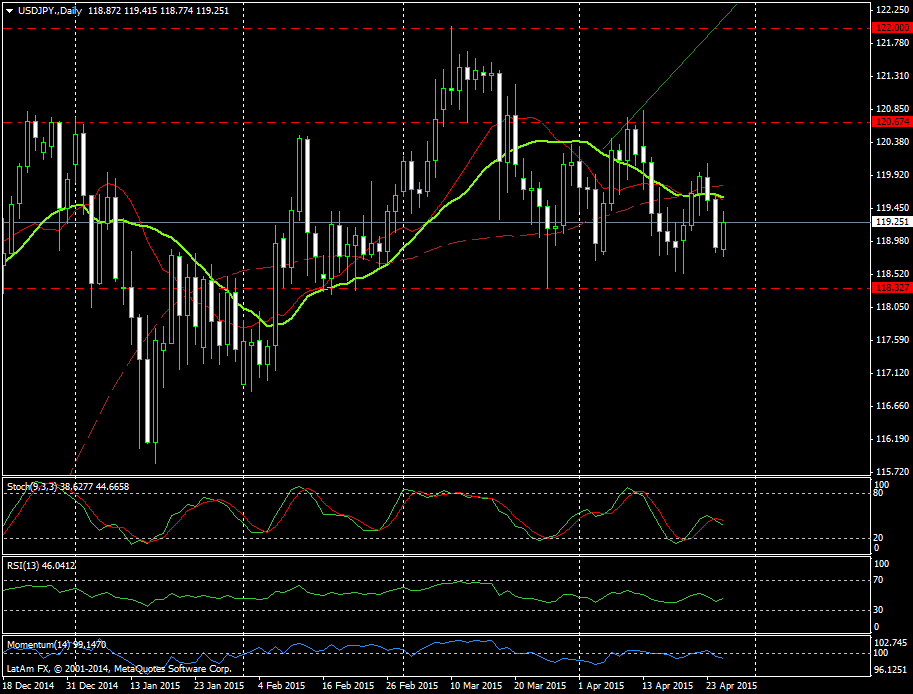Click the 102.745 value on Momentum scale
The height and width of the screenshot is (694, 913).
pyautogui.click(x=890, y=643)
